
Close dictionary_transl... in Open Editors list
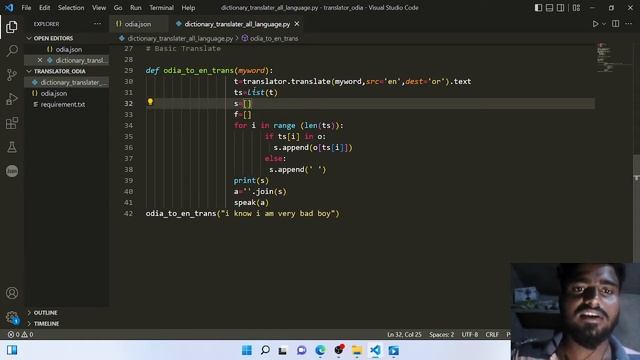pyautogui.click(x=40, y=60)
